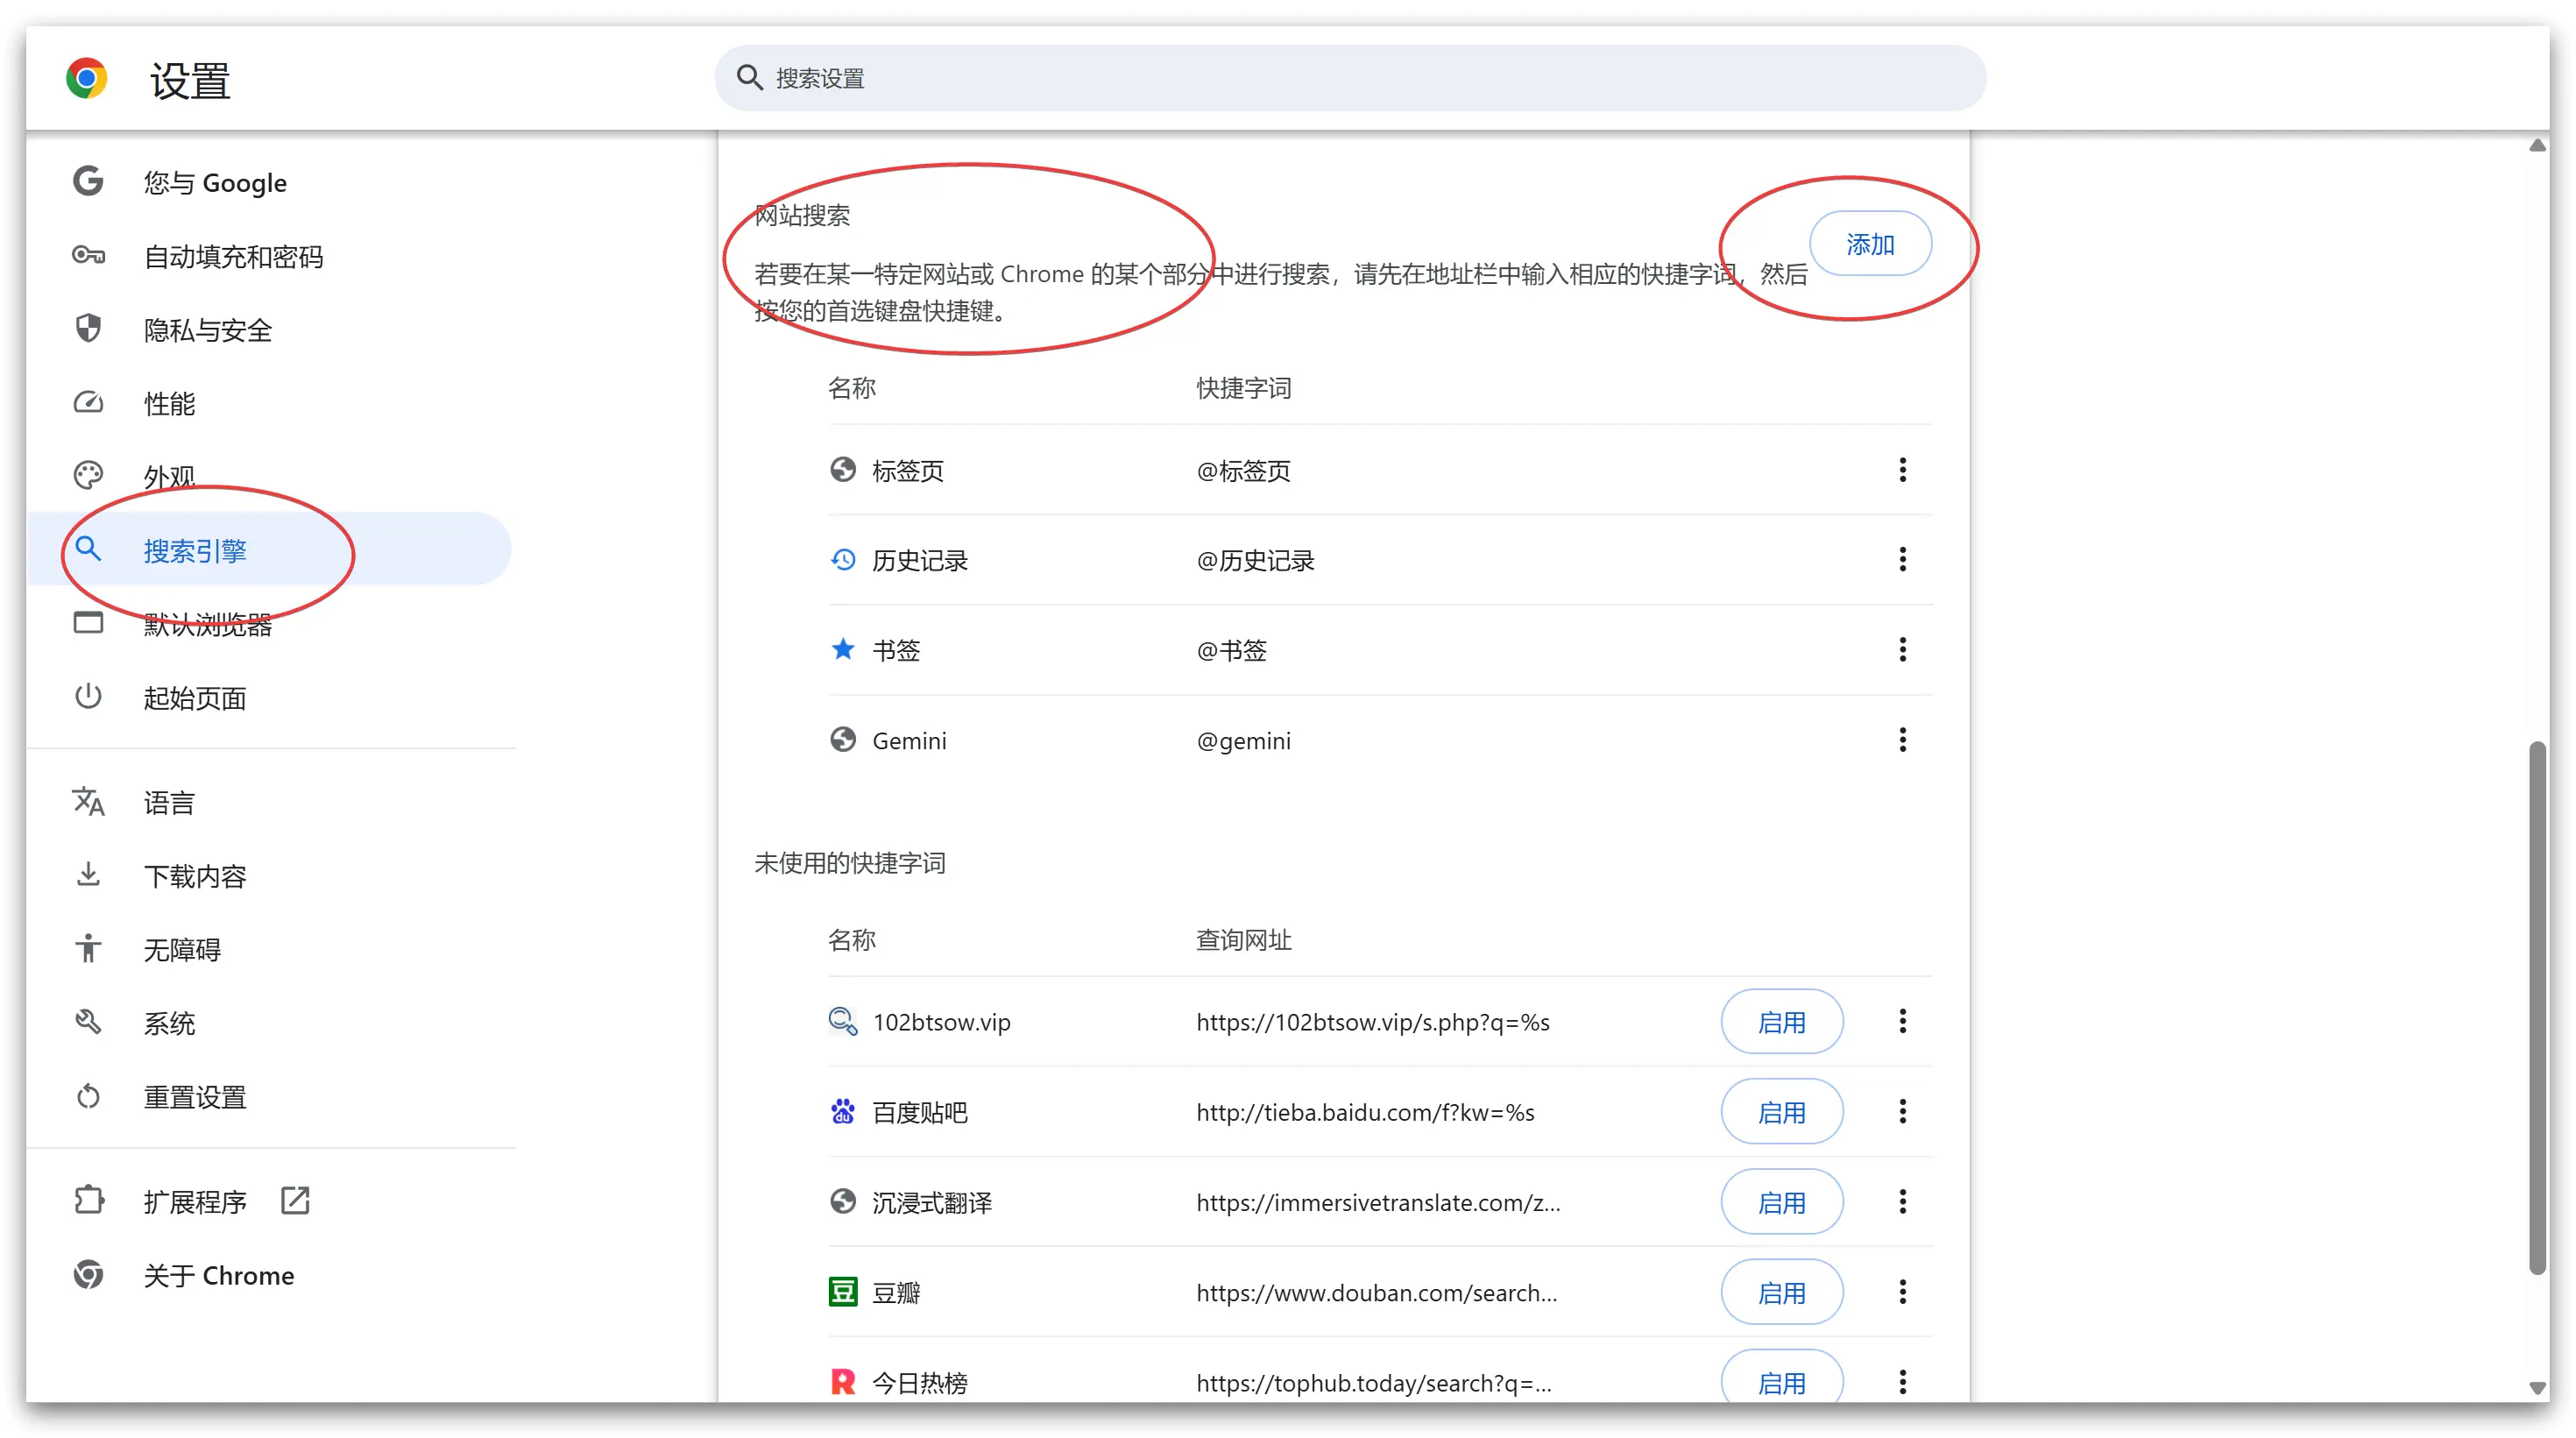
Task: Click the 搜索设置 search field
Action: 1350,78
